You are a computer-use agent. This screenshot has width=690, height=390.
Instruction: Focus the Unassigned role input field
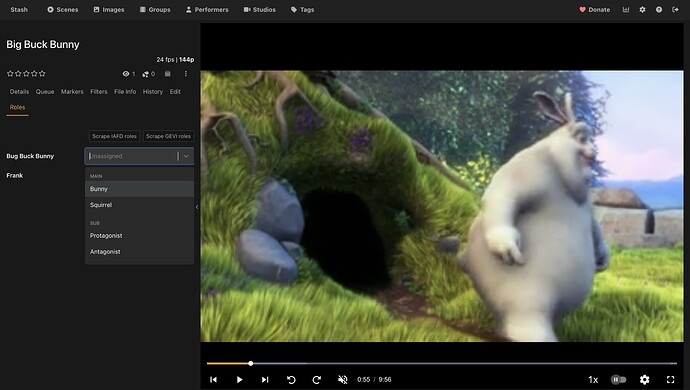point(132,156)
